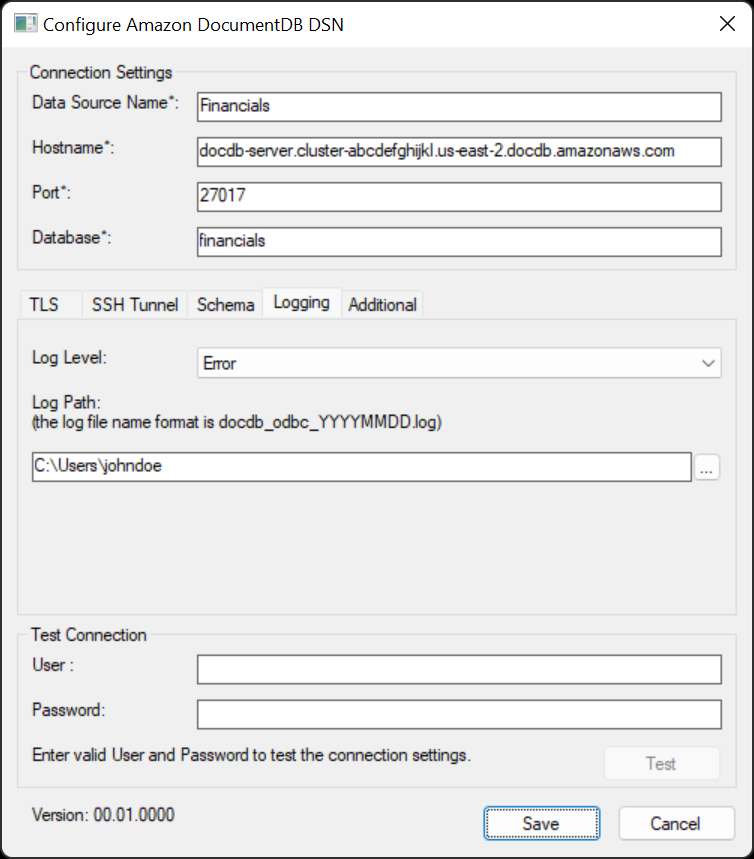Close the Configure Amazon DocumentDB DSN window
754x859 pixels.
(727, 24)
